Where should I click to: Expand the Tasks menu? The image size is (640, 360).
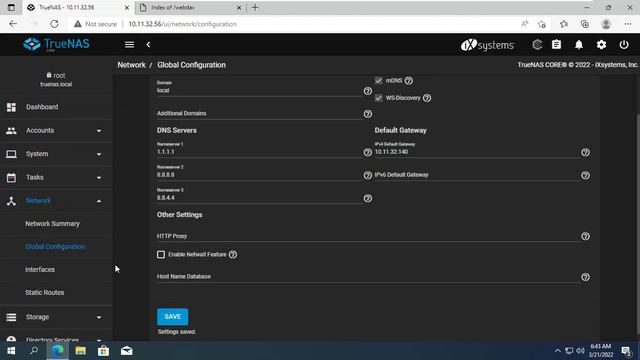coord(56,178)
